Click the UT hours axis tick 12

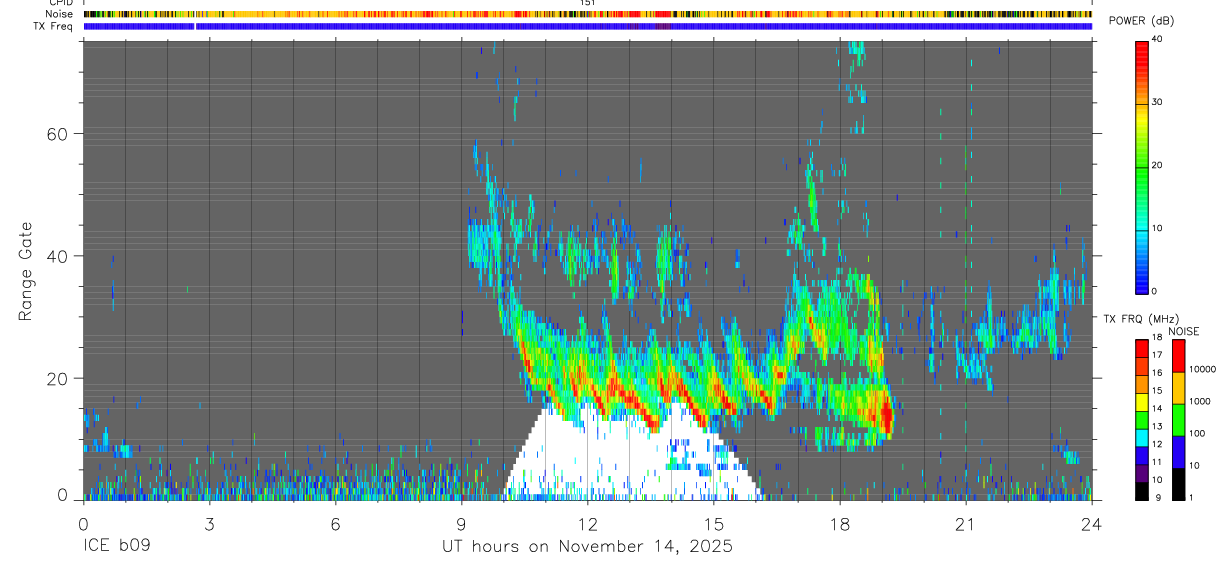coord(588,523)
